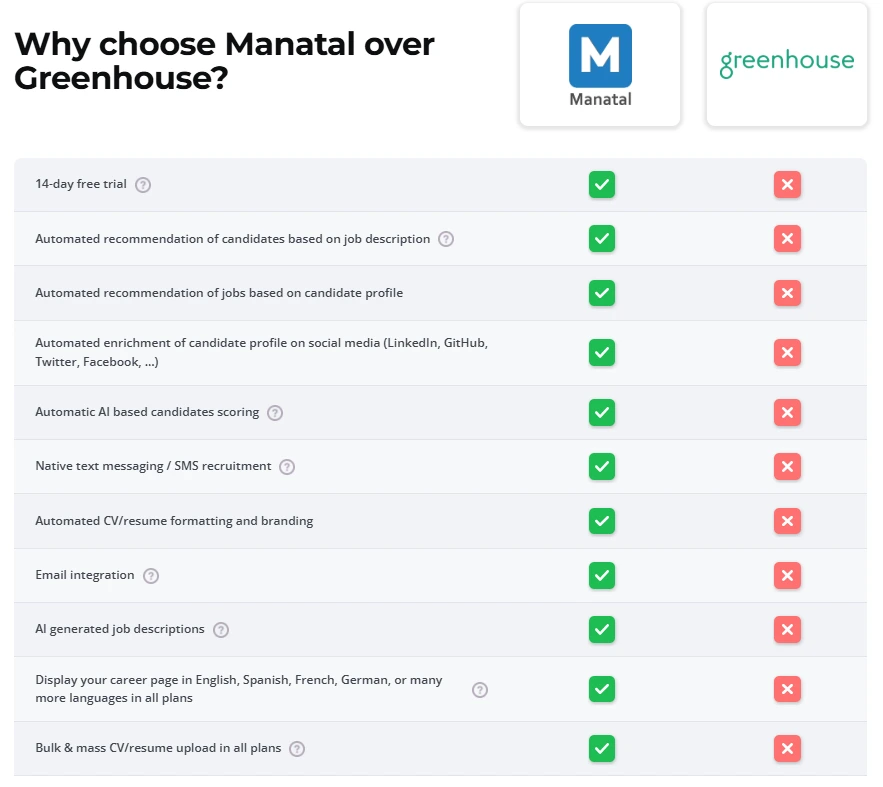Click the red X for Native text messaging row
The width and height of the screenshot is (883, 787).
click(x=787, y=466)
